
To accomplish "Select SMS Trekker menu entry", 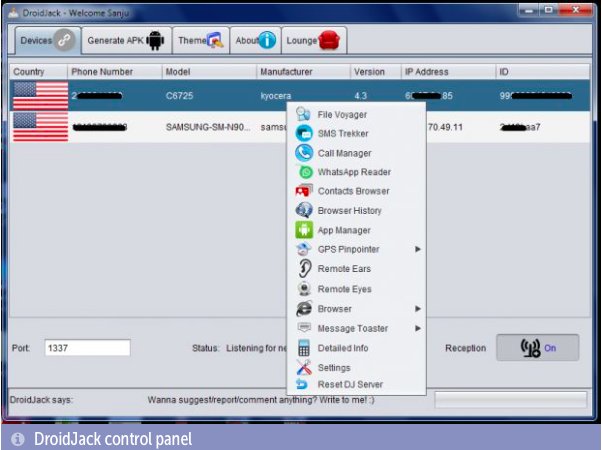I will point(356,133).
